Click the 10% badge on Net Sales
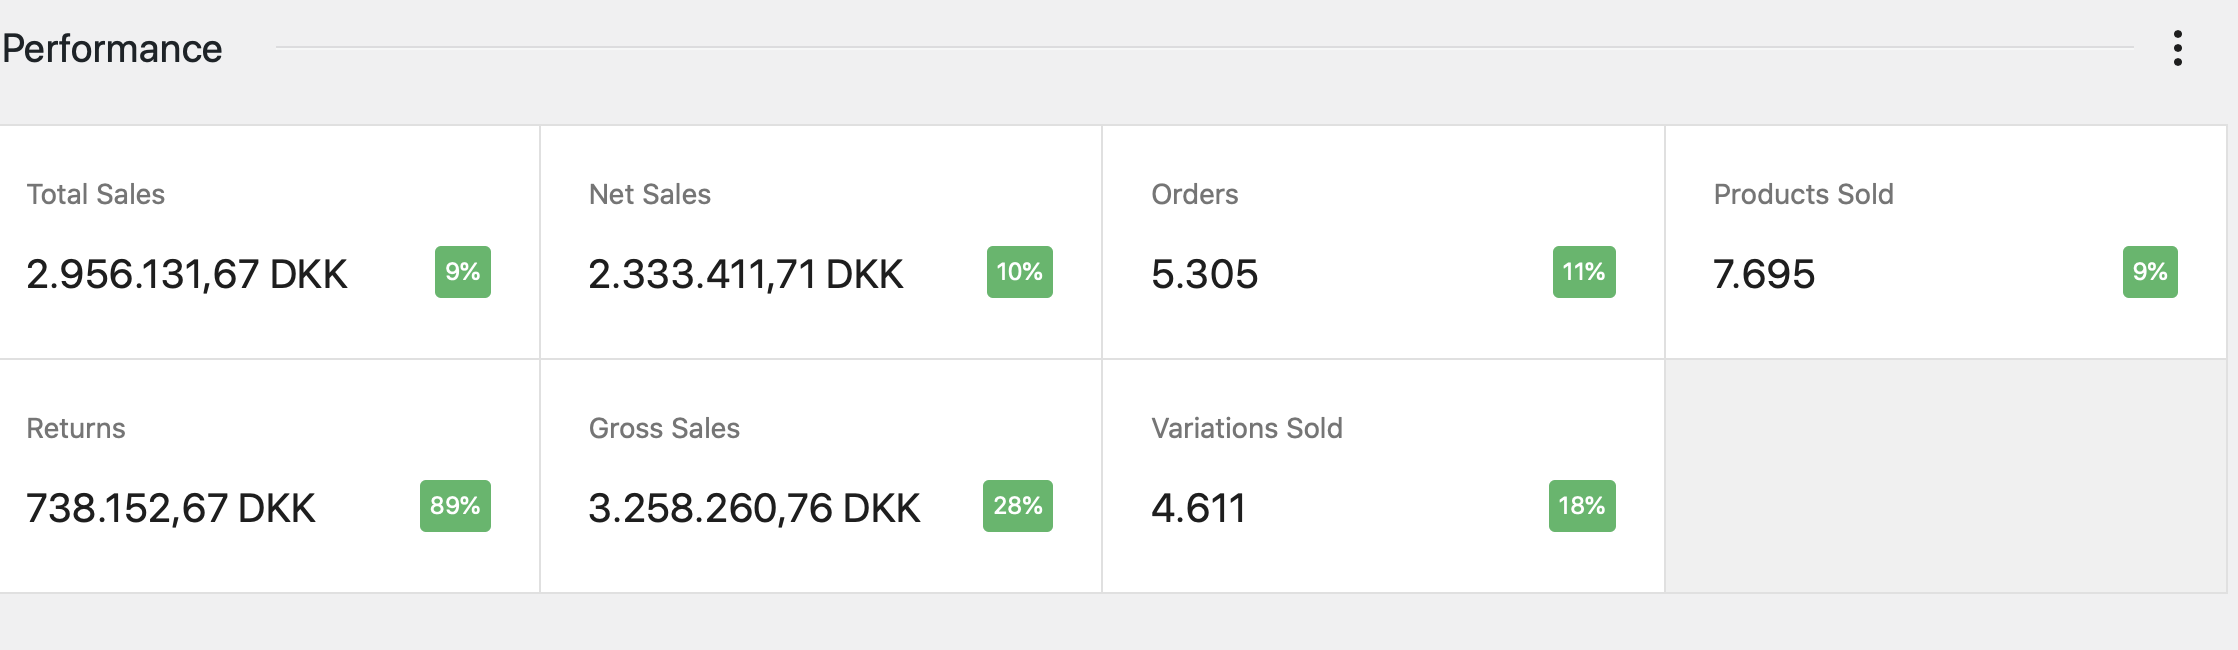The height and width of the screenshot is (650, 2238). pyautogui.click(x=1019, y=272)
